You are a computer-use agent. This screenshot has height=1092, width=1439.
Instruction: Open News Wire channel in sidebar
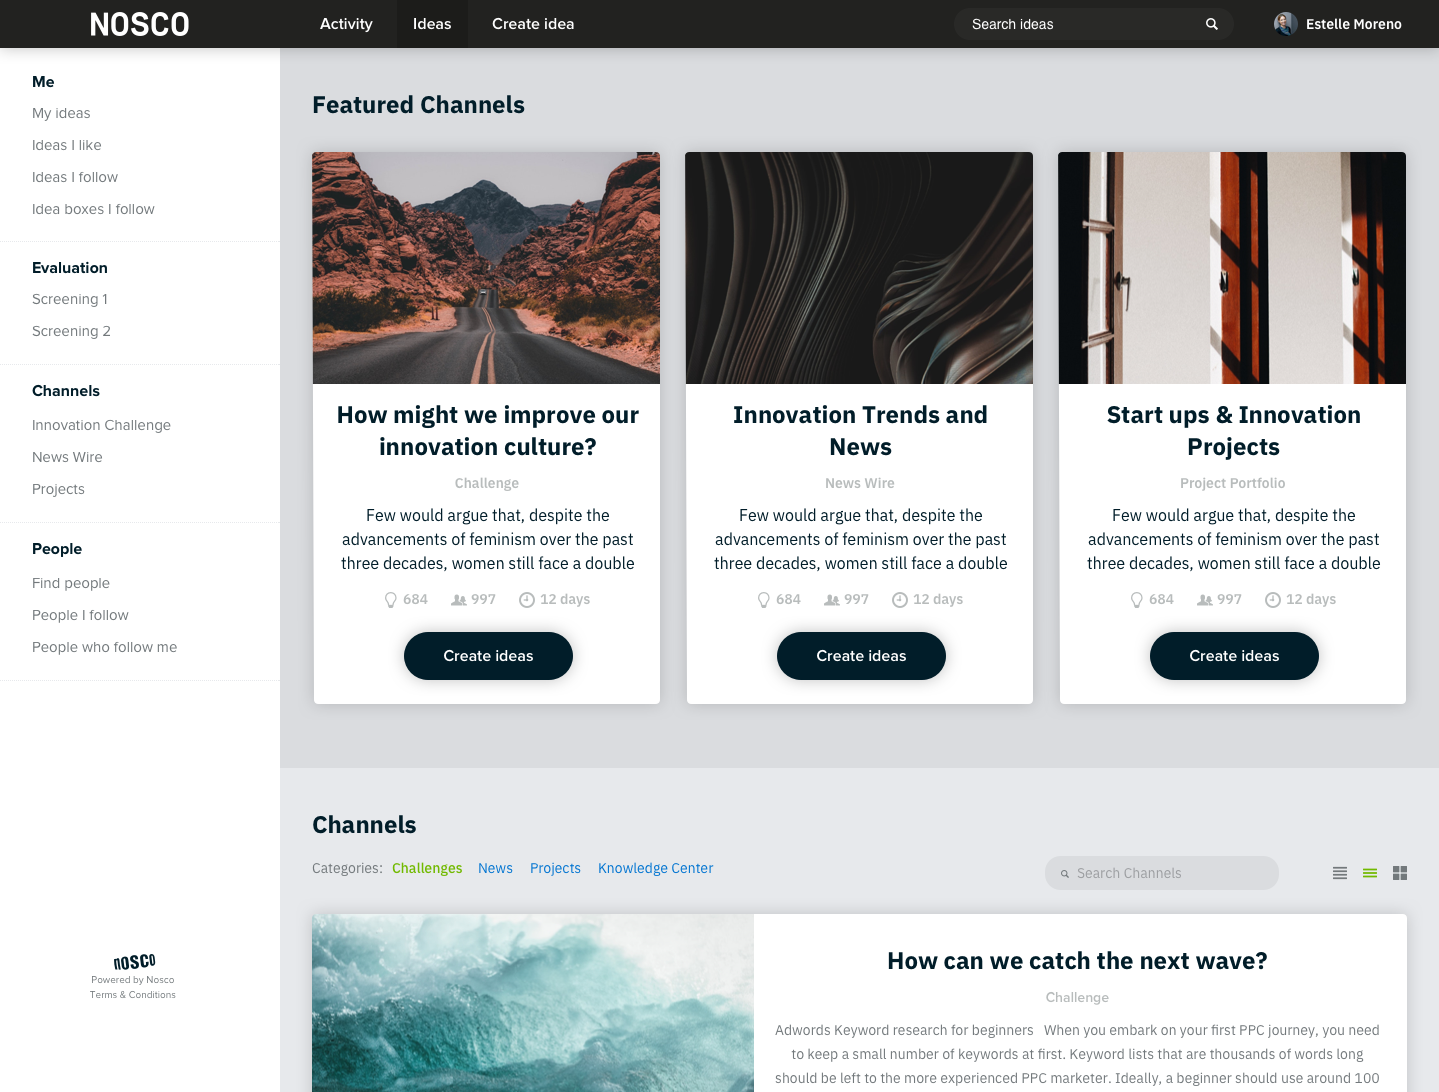67,457
